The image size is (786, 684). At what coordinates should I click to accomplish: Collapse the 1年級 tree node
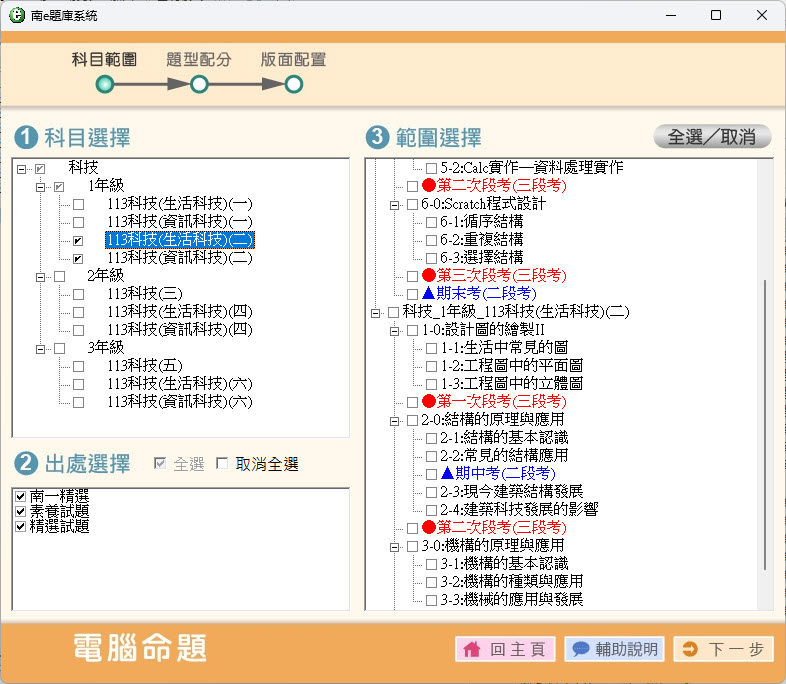click(x=41, y=187)
